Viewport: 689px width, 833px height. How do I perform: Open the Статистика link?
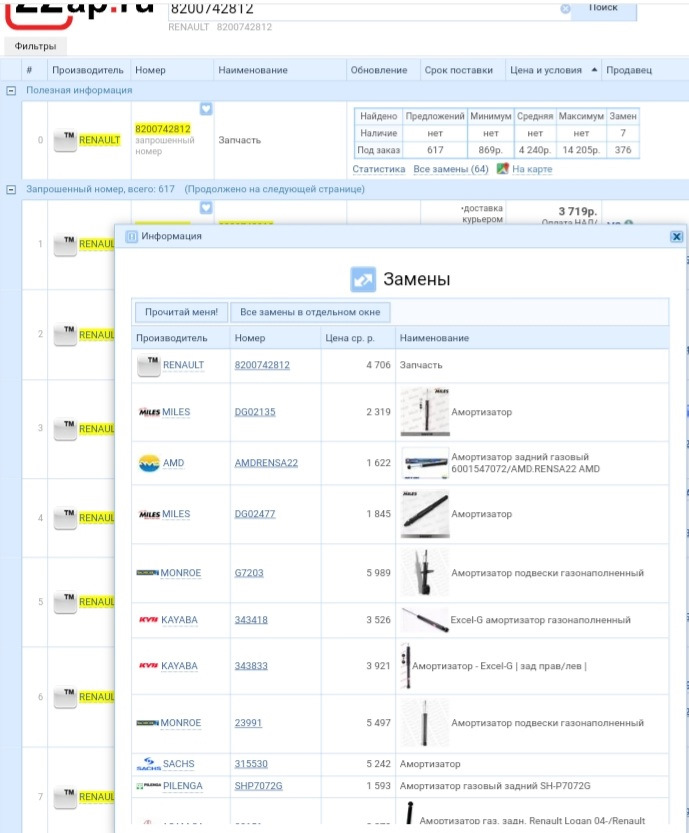tap(379, 169)
